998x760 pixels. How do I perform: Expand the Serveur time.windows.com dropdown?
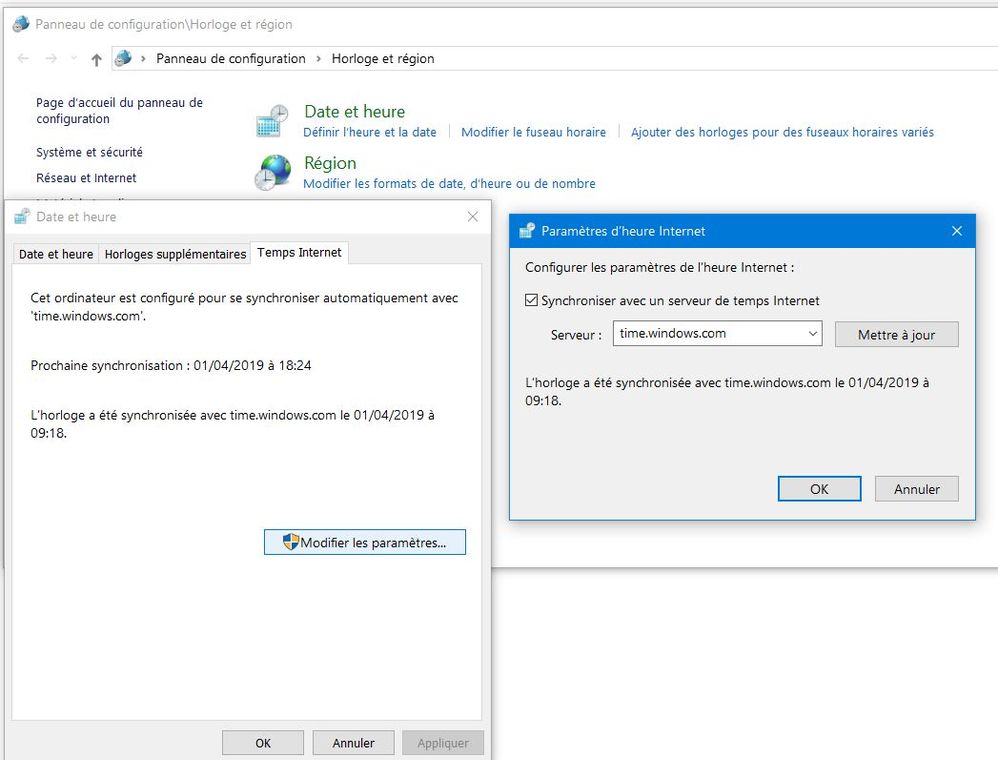tap(812, 334)
